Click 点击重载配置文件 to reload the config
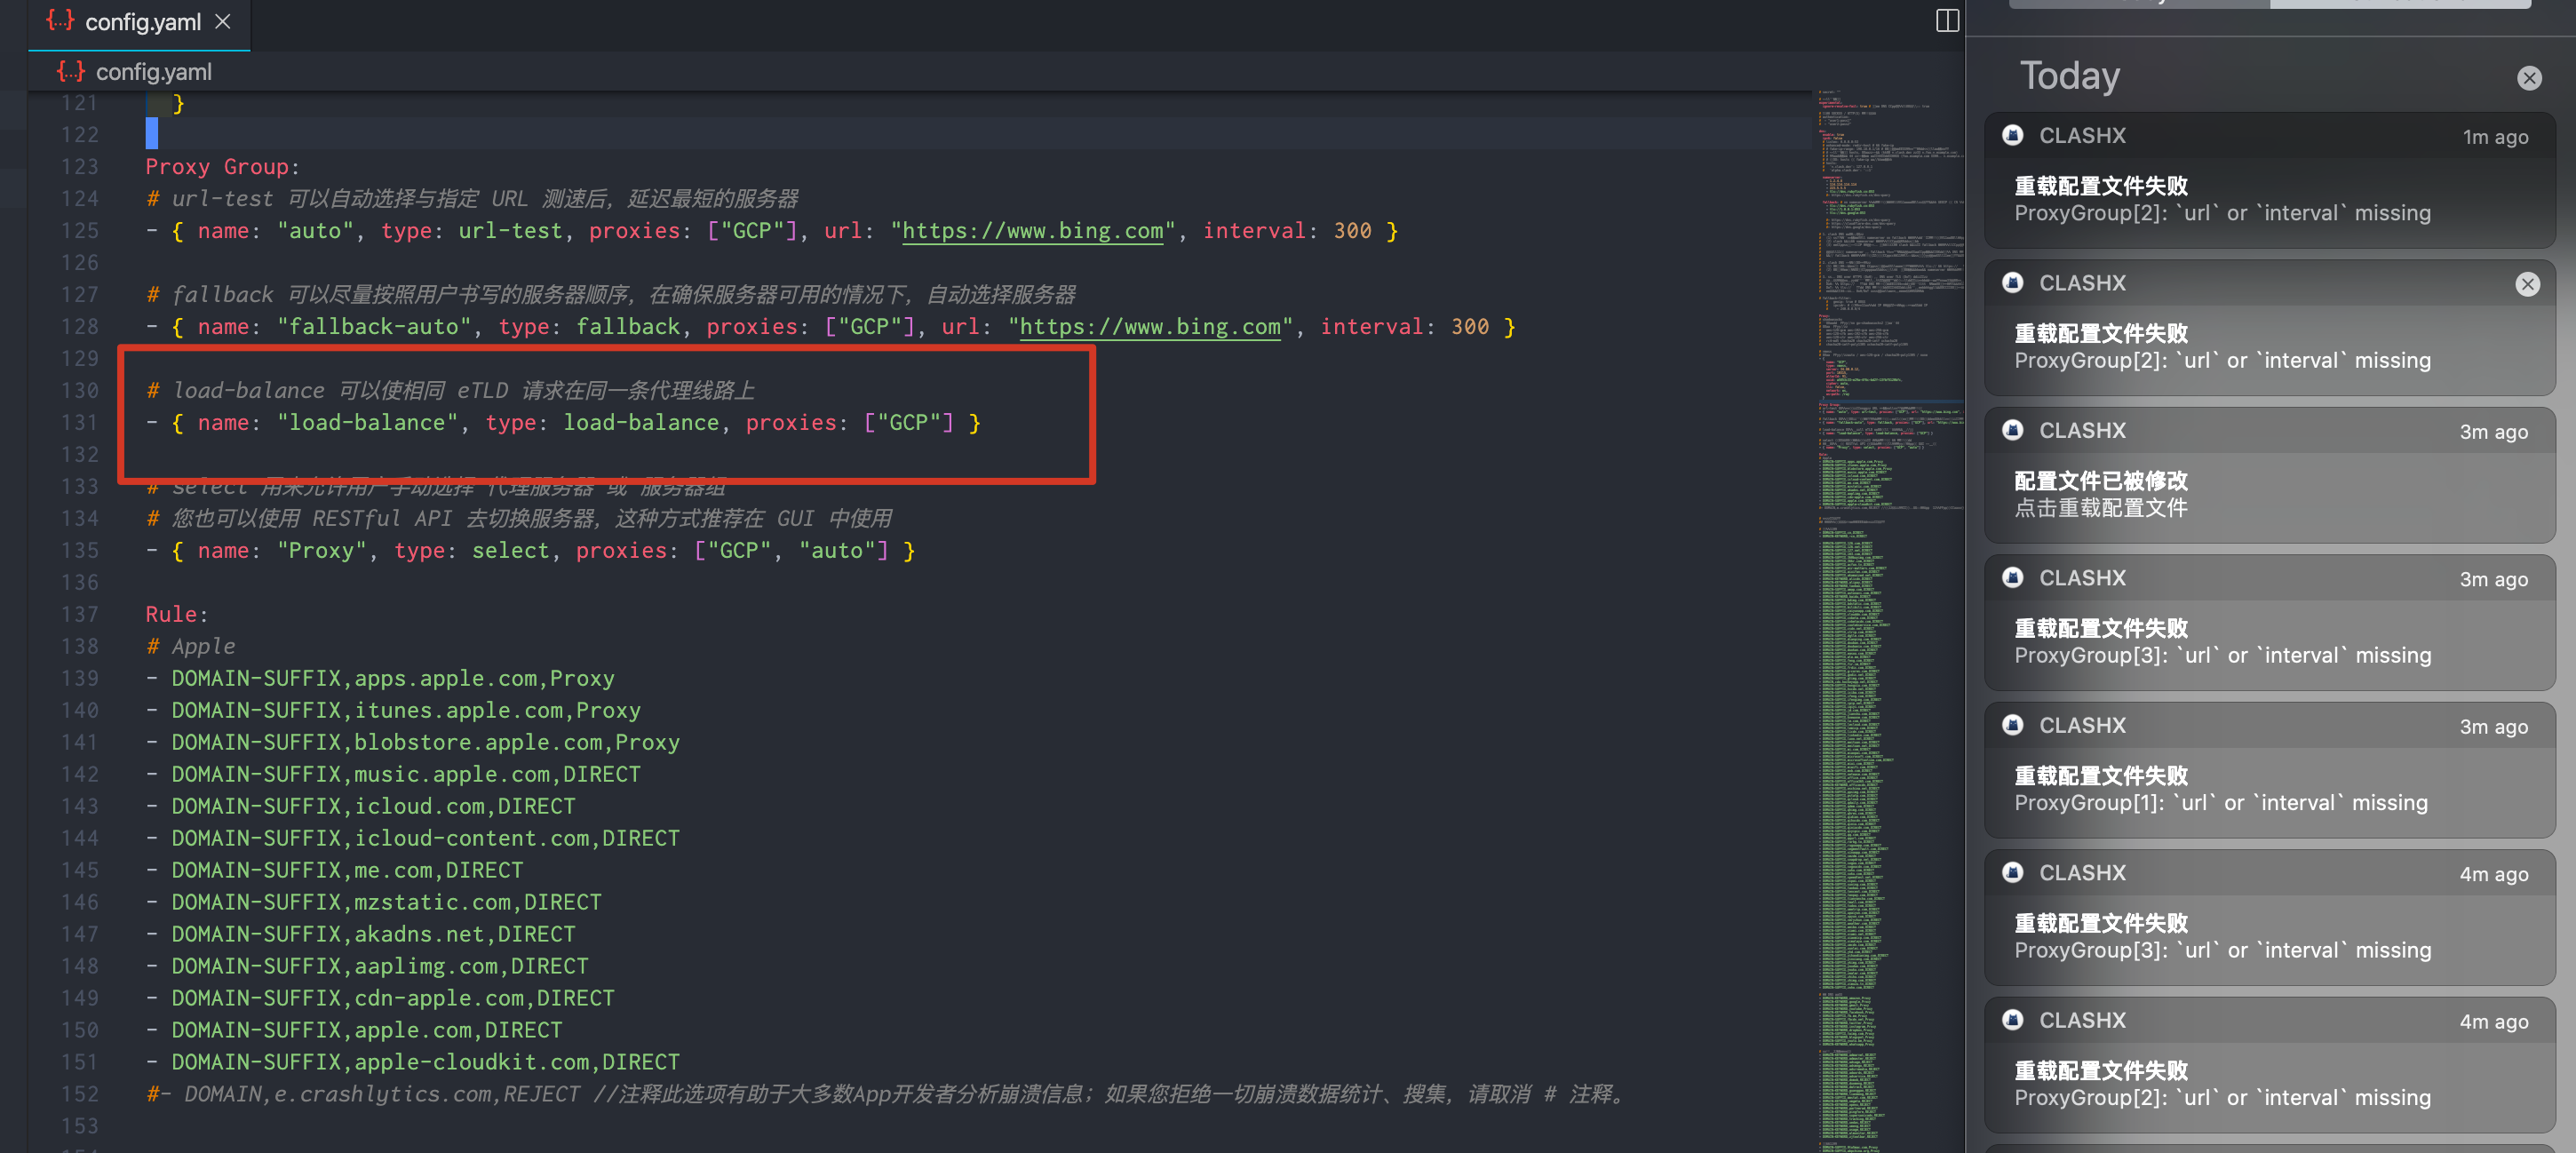Viewport: 2576px width, 1153px height. [x=2100, y=509]
